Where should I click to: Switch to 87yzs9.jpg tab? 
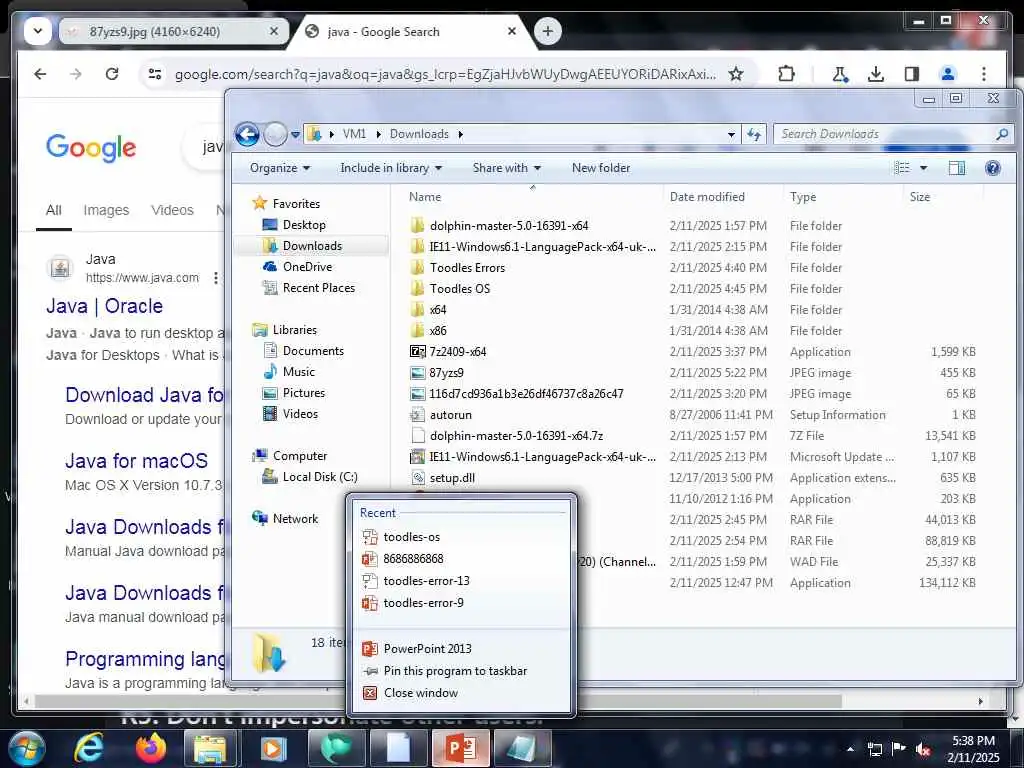click(173, 31)
